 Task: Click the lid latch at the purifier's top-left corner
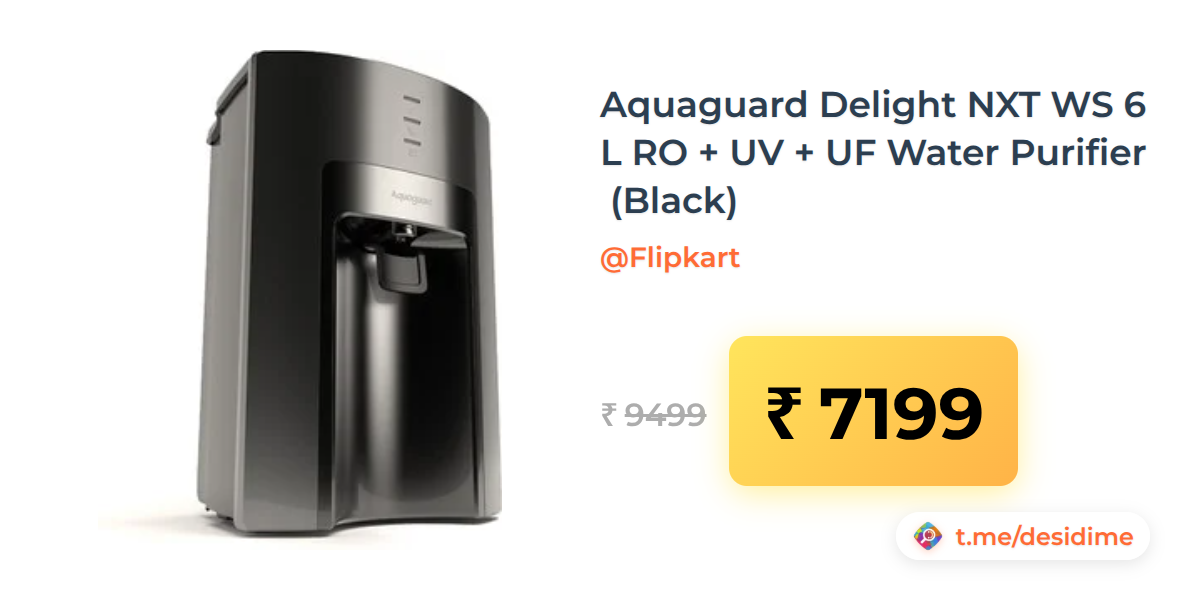pos(212,124)
